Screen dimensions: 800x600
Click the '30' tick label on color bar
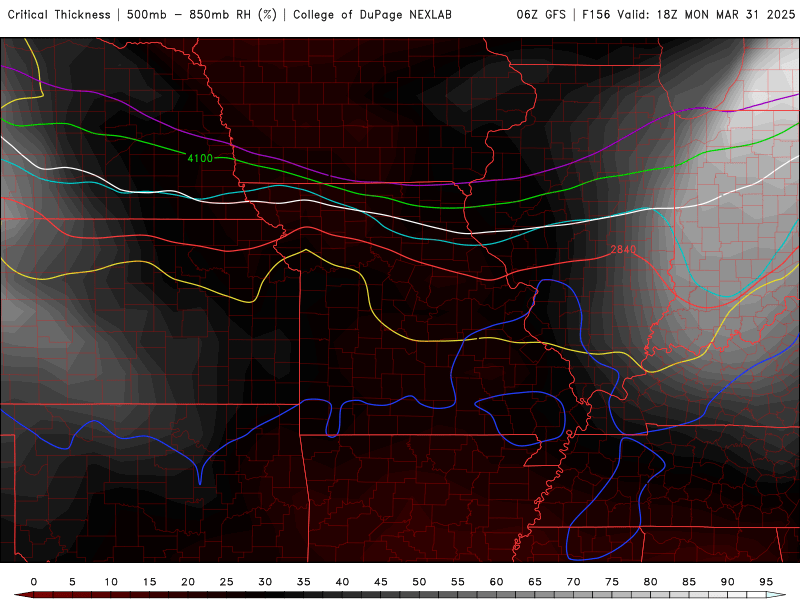click(265, 582)
